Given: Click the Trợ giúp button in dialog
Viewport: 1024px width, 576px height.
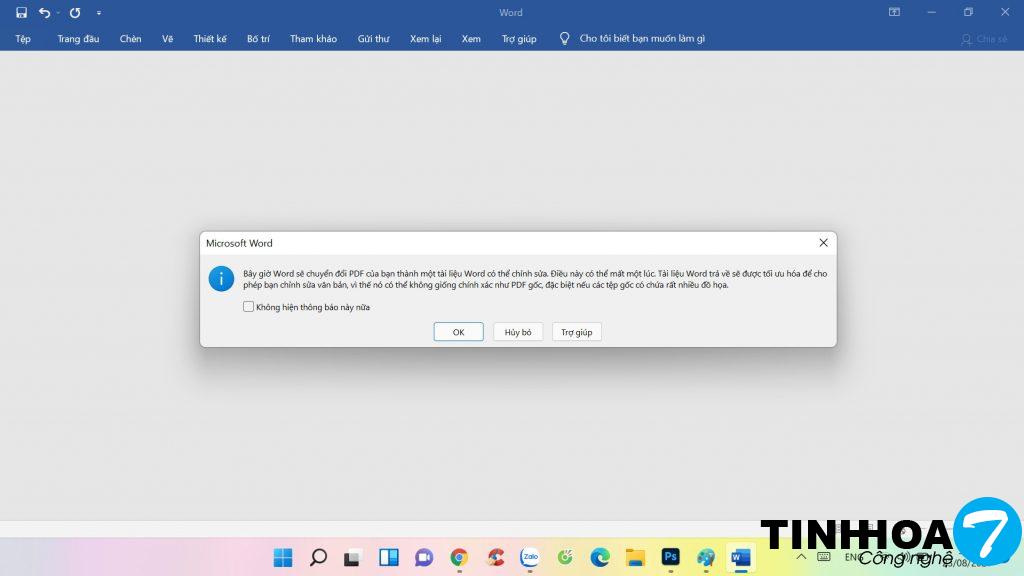Looking at the screenshot, I should 577,332.
